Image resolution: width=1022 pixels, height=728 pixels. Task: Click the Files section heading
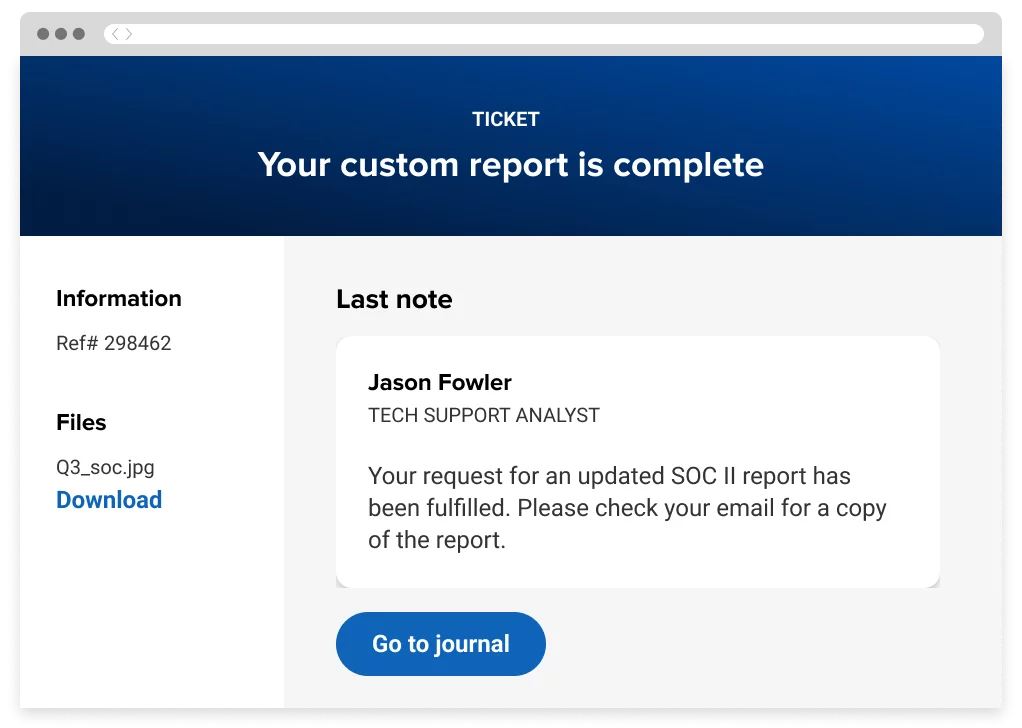coord(81,422)
